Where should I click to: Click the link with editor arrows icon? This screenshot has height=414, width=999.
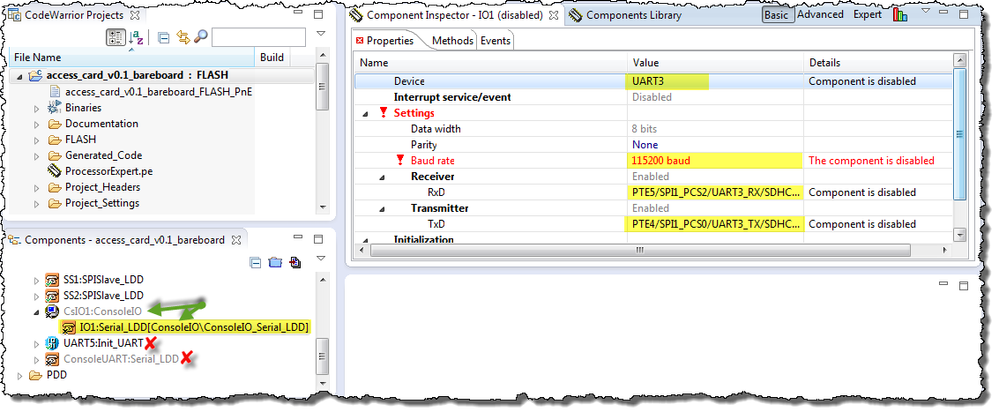click(183, 38)
